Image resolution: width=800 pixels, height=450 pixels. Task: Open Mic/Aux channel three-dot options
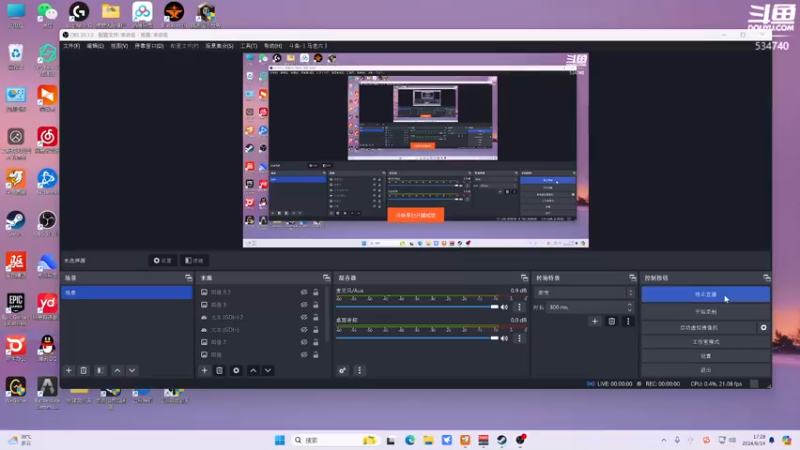519,307
